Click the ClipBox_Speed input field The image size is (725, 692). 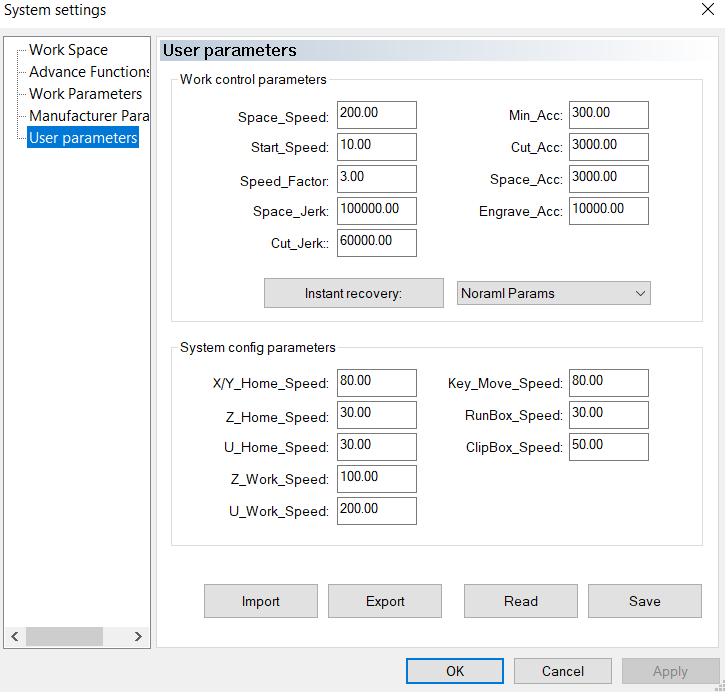coord(608,446)
